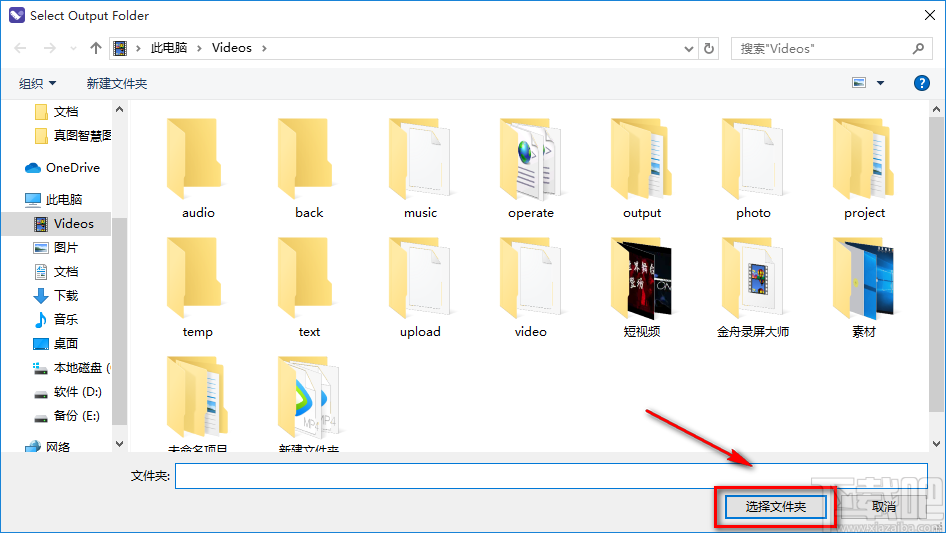
Task: Open 备份 (E:) drive
Action: tap(66, 416)
